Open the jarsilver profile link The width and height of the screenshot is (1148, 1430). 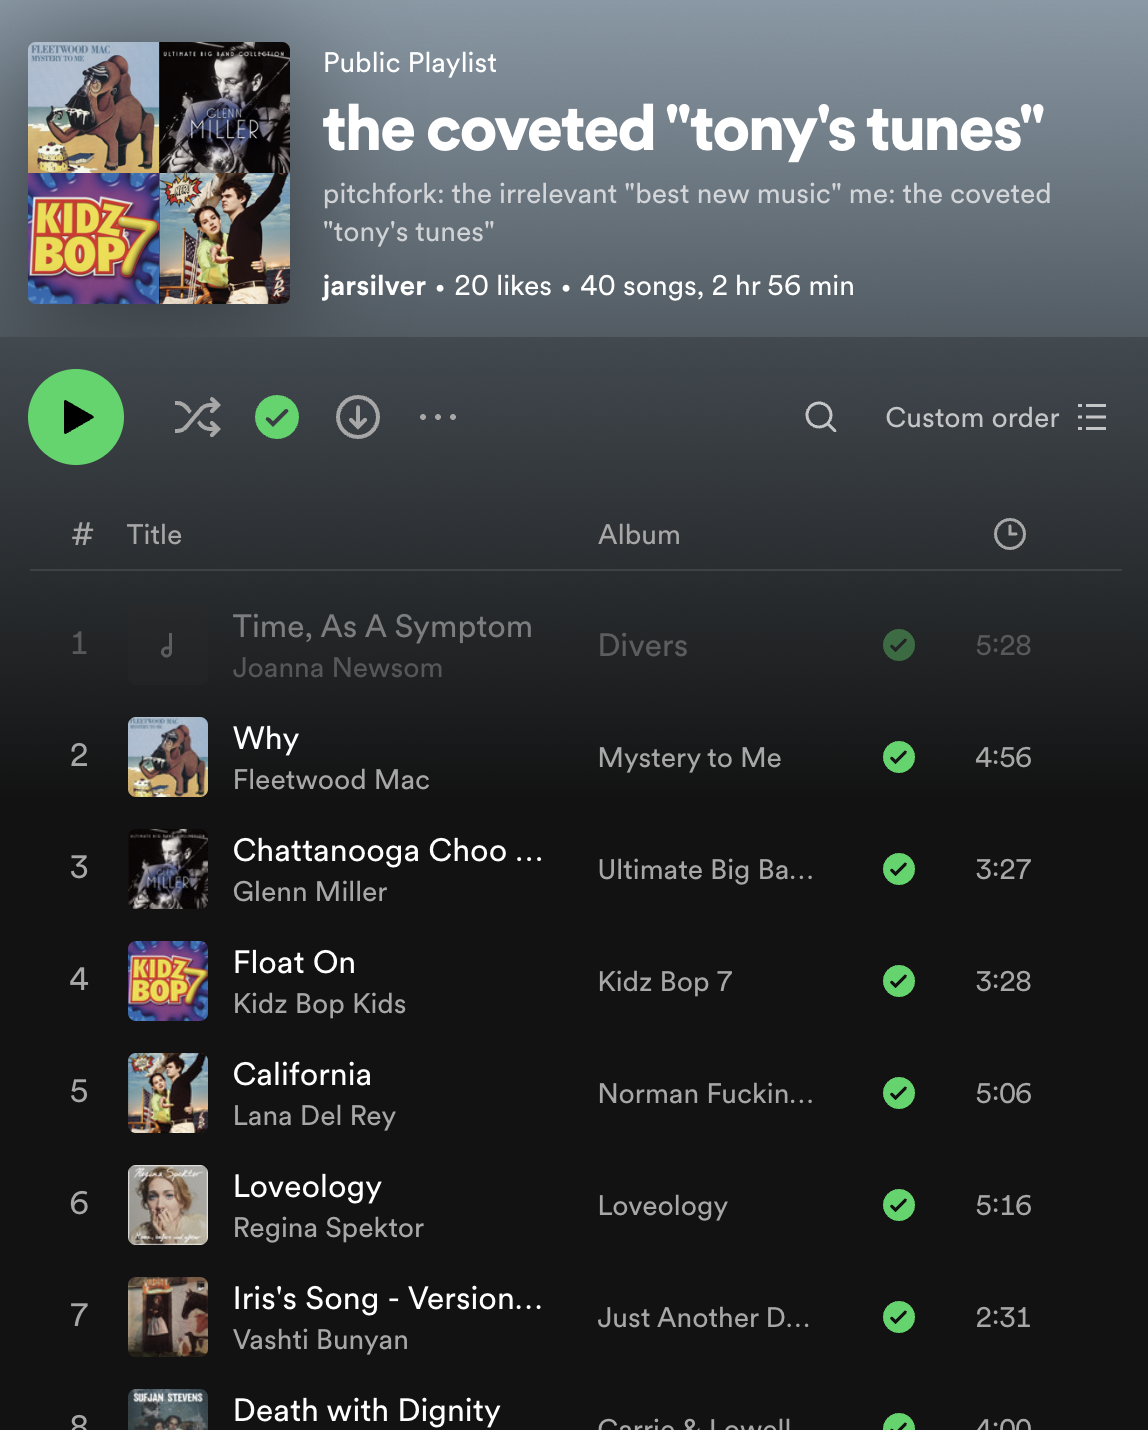tap(374, 286)
